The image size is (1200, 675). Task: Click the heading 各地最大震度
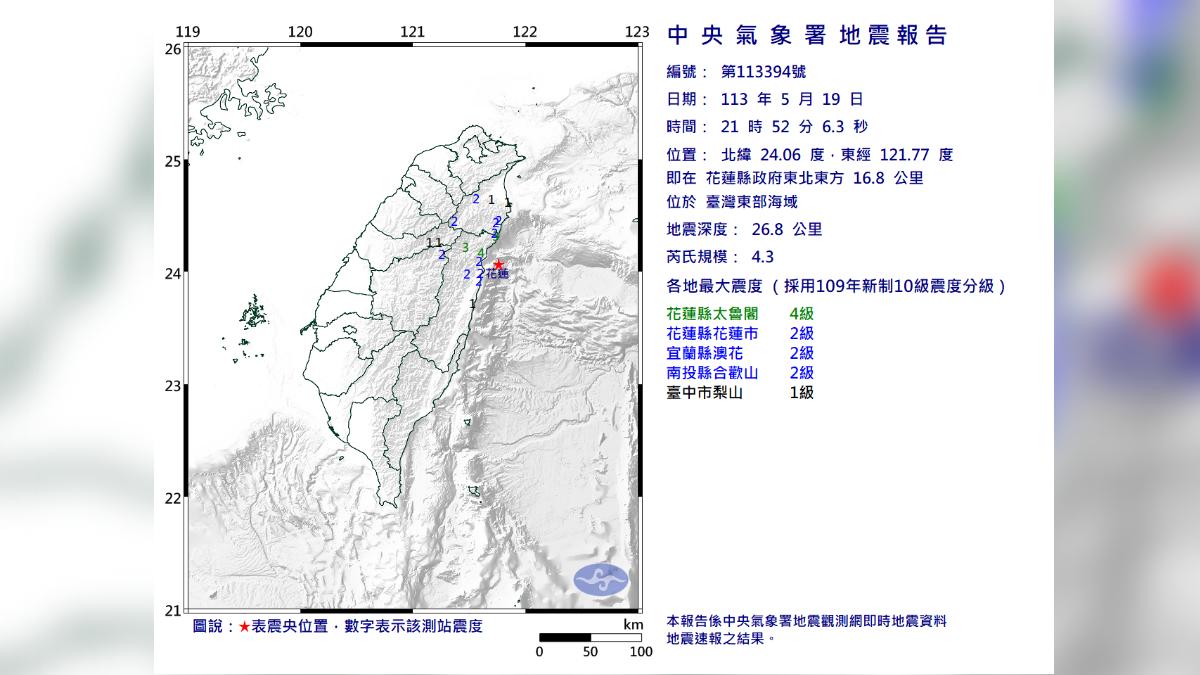(713, 286)
